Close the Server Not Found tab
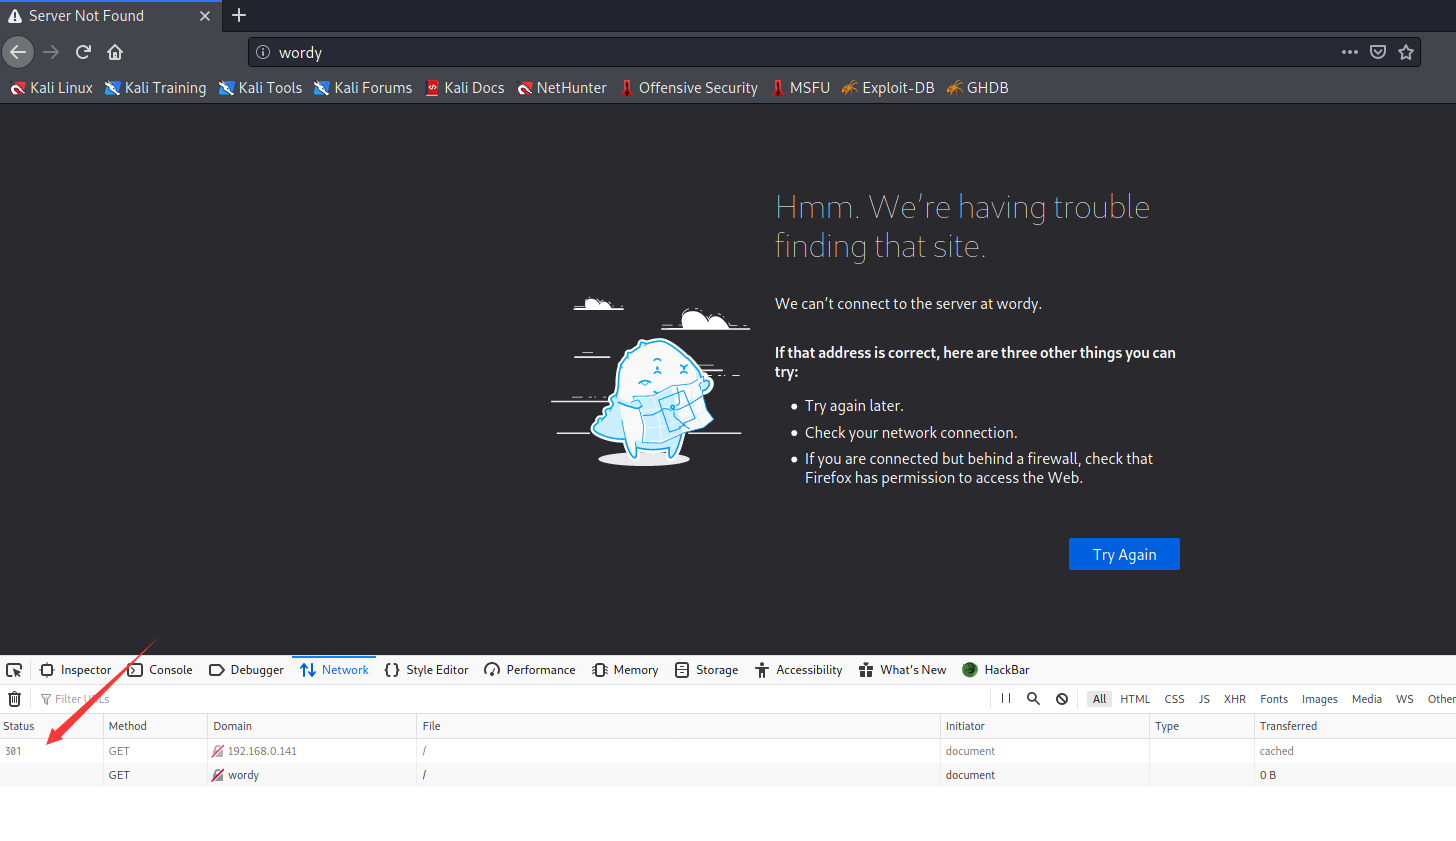 [205, 16]
